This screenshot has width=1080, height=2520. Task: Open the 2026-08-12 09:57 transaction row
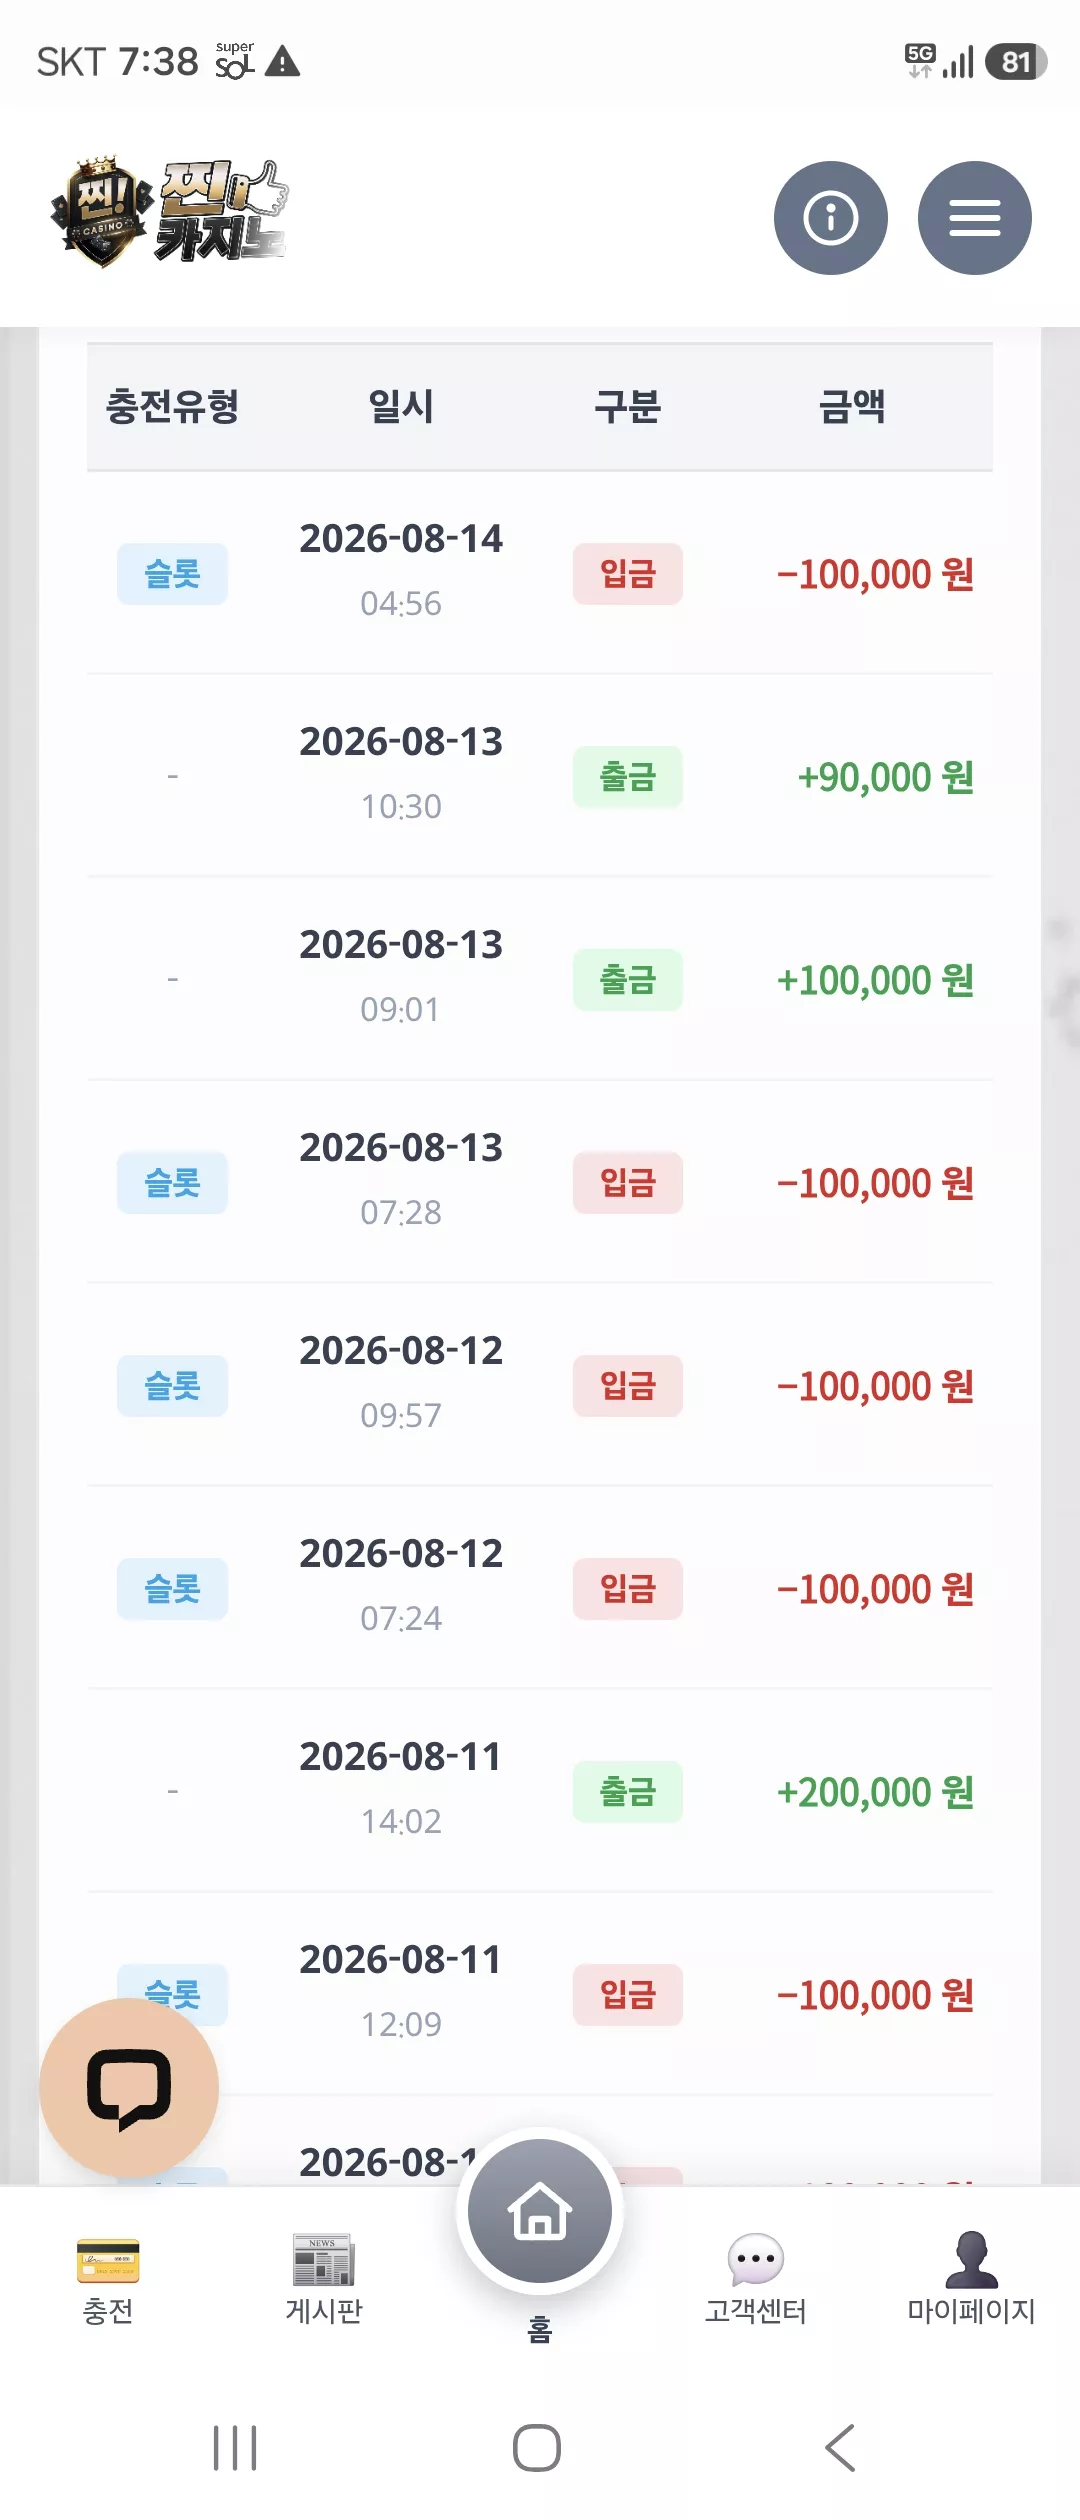[x=540, y=1385]
